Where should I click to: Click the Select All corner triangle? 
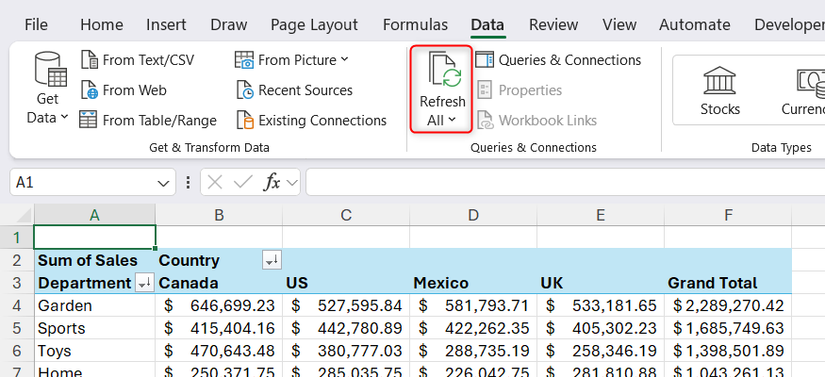24,215
